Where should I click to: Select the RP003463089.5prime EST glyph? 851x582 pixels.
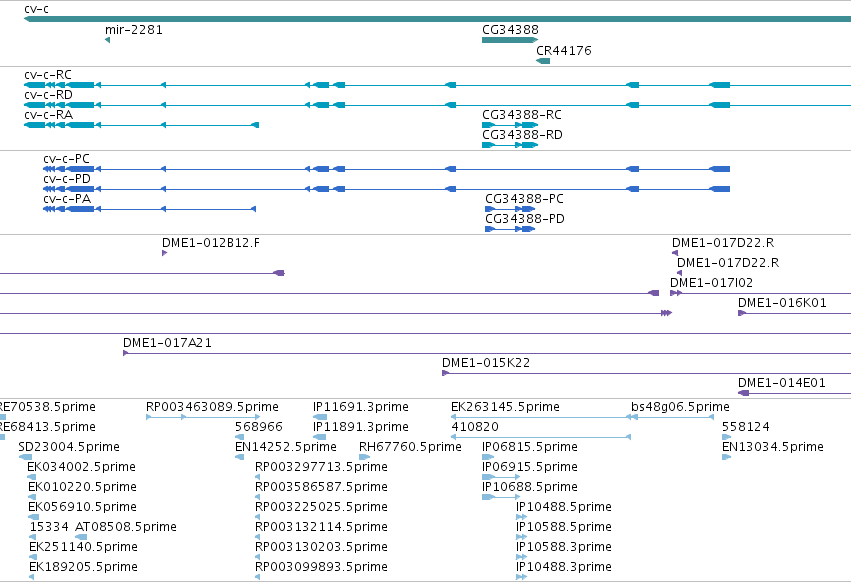pyautogui.click(x=203, y=417)
